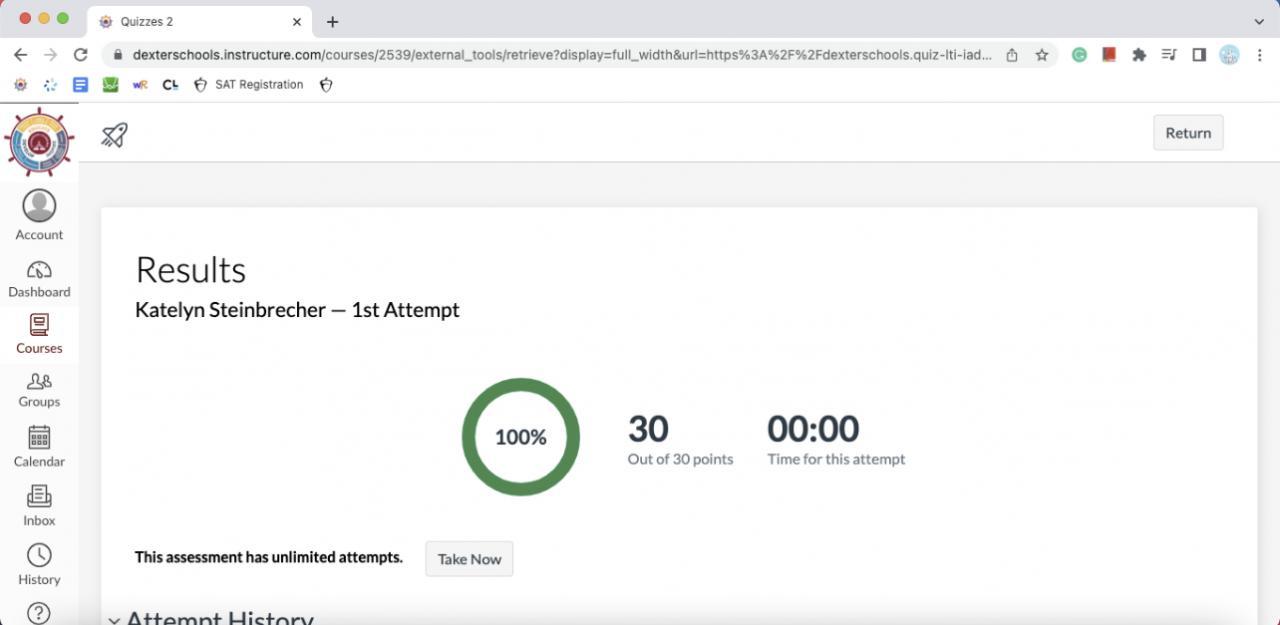Open Groups from the sidebar

pyautogui.click(x=39, y=389)
